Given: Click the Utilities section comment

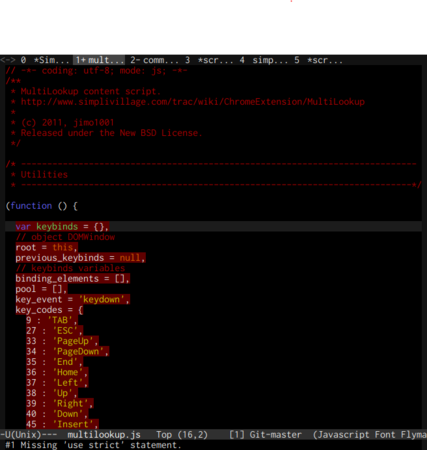Looking at the screenshot, I should (x=39, y=175).
